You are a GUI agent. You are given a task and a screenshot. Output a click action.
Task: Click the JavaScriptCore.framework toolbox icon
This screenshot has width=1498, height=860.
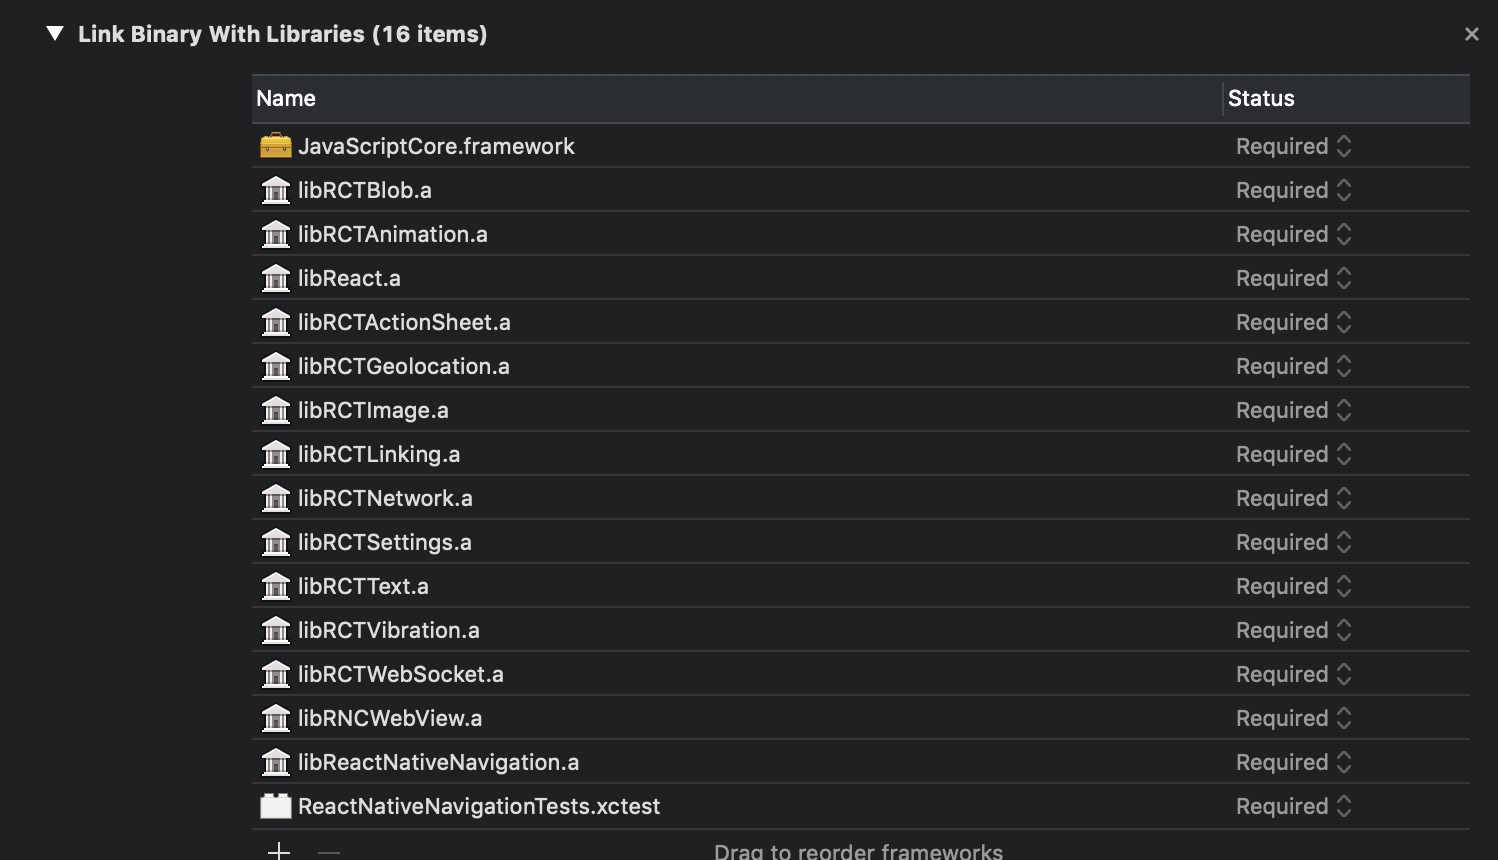point(275,146)
